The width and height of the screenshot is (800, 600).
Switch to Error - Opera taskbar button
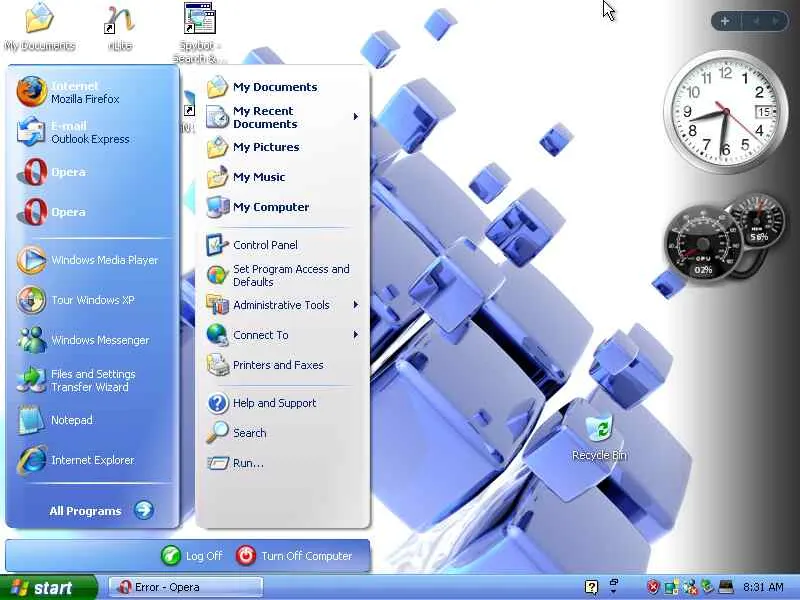(x=186, y=587)
